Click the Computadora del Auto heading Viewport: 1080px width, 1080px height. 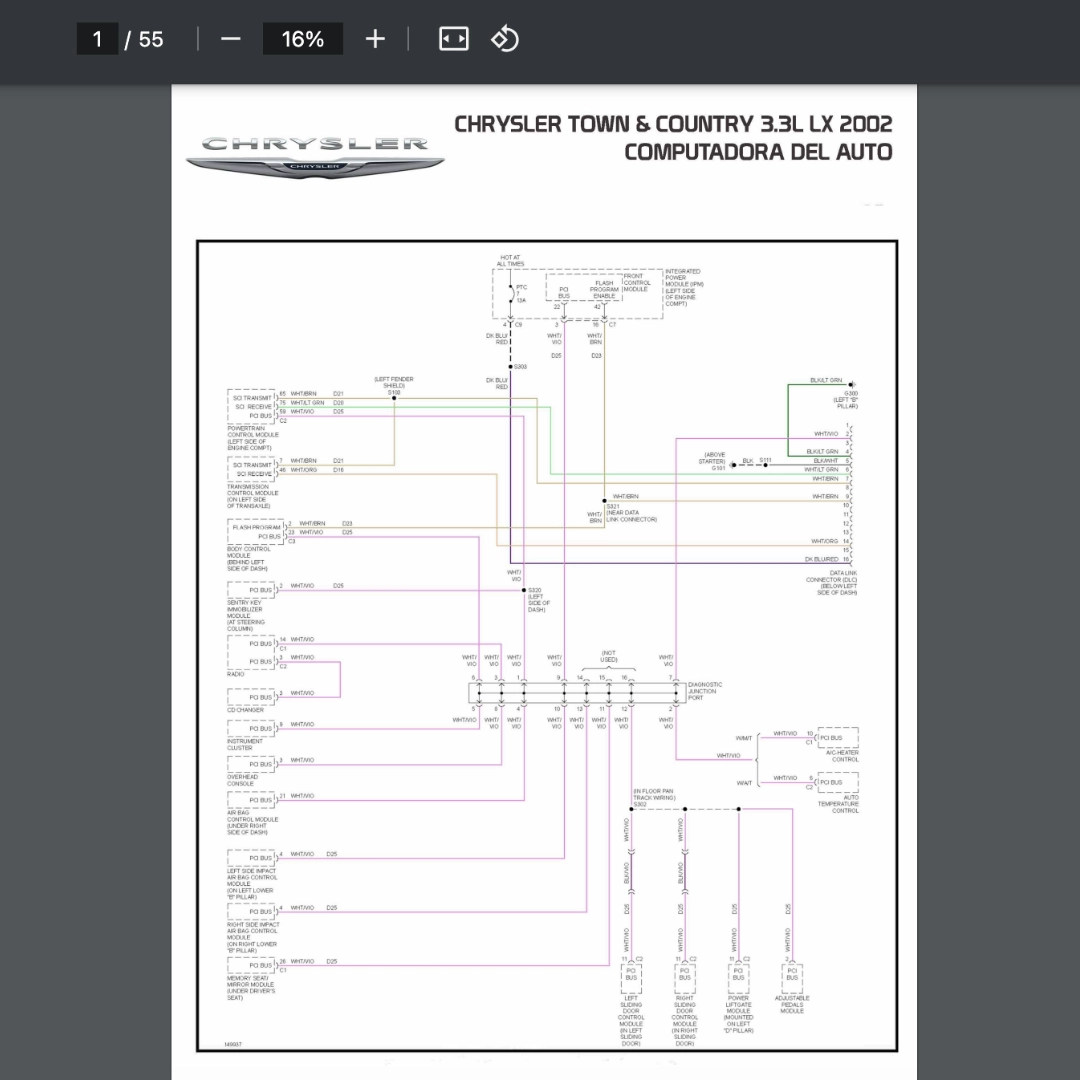pyautogui.click(x=758, y=152)
